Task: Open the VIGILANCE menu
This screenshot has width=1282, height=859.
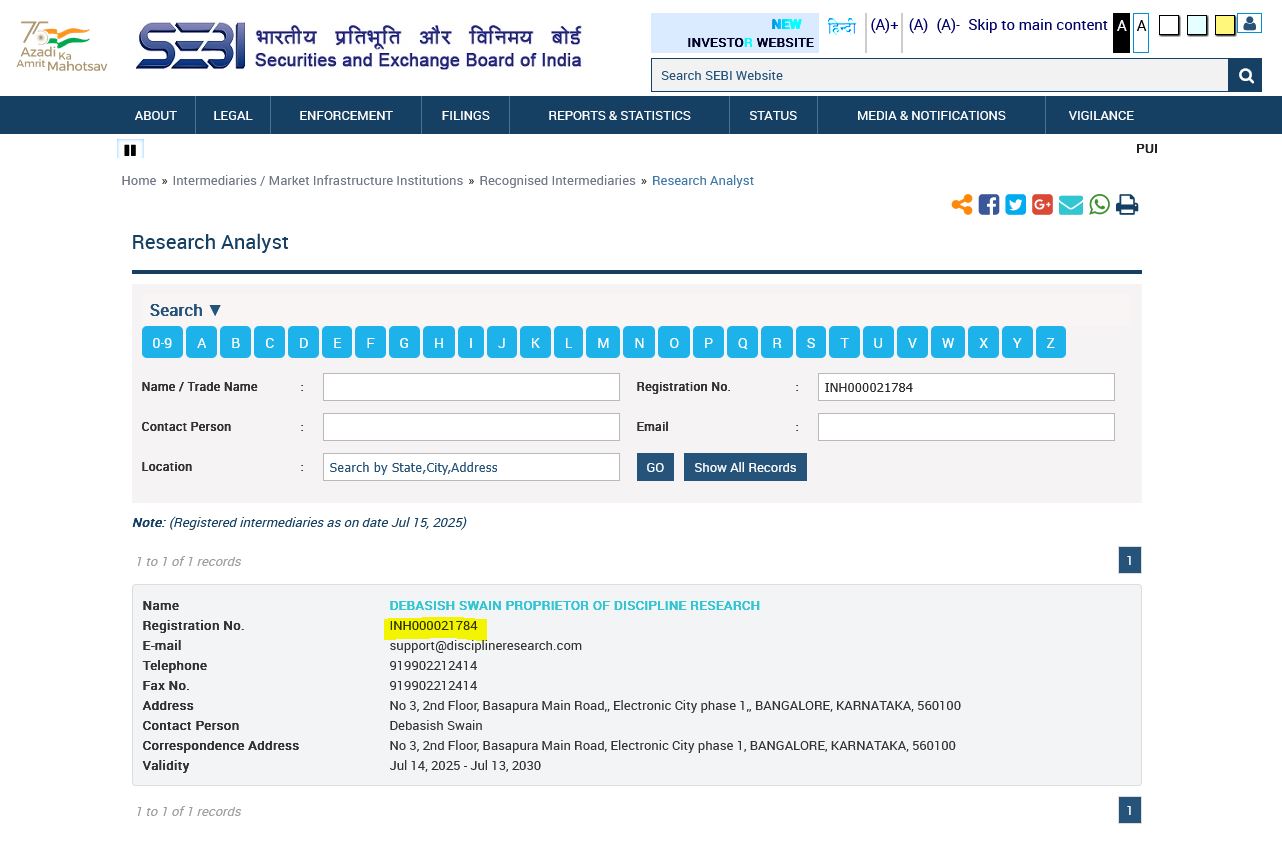Action: click(1101, 115)
